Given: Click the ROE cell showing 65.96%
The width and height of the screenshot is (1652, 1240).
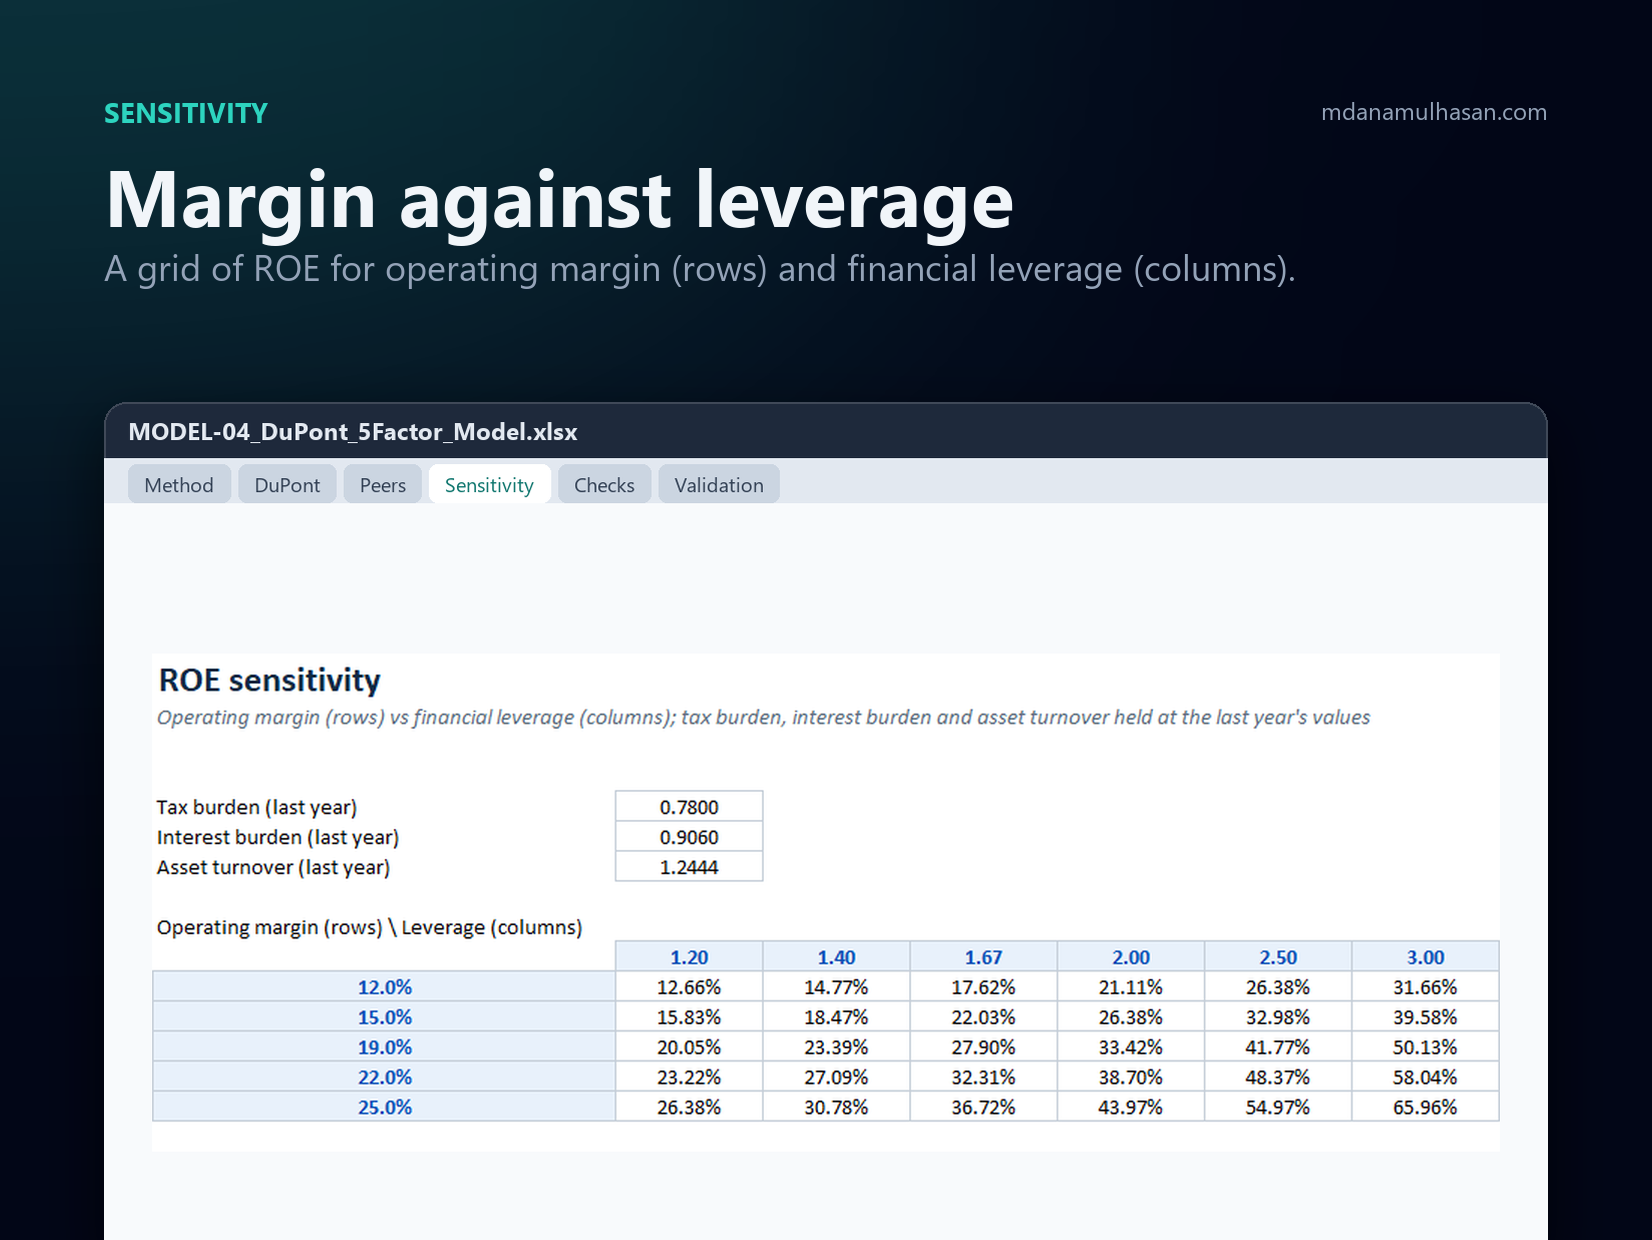Looking at the screenshot, I should tap(1425, 1107).
